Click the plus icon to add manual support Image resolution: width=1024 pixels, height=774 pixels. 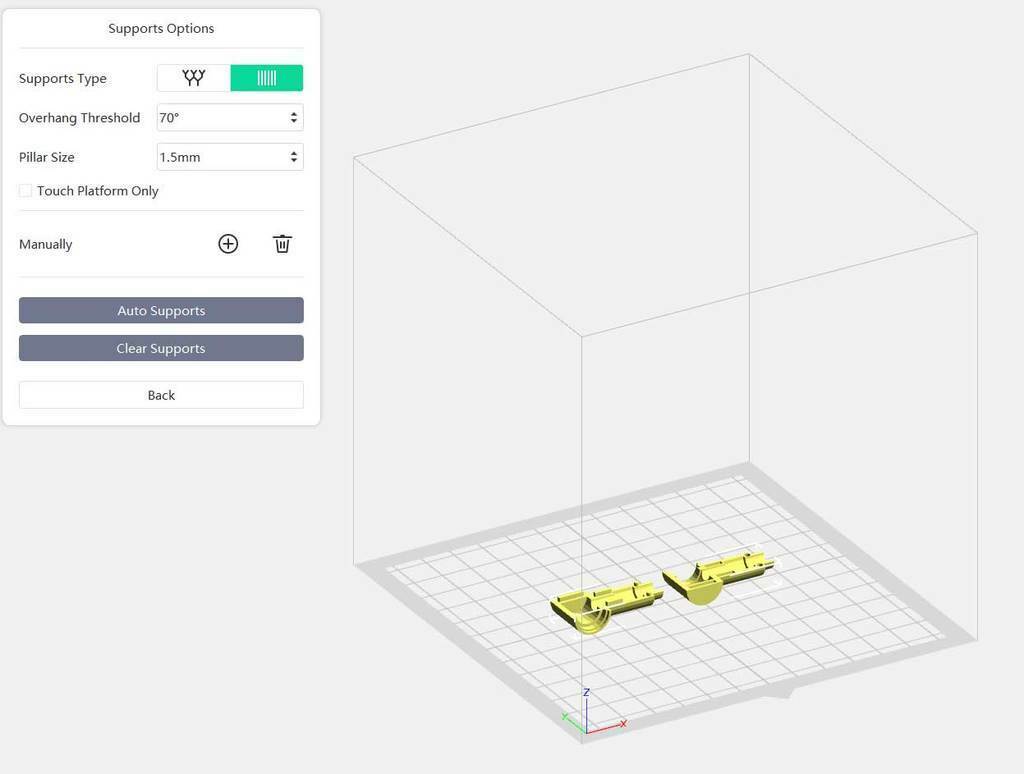coord(228,244)
